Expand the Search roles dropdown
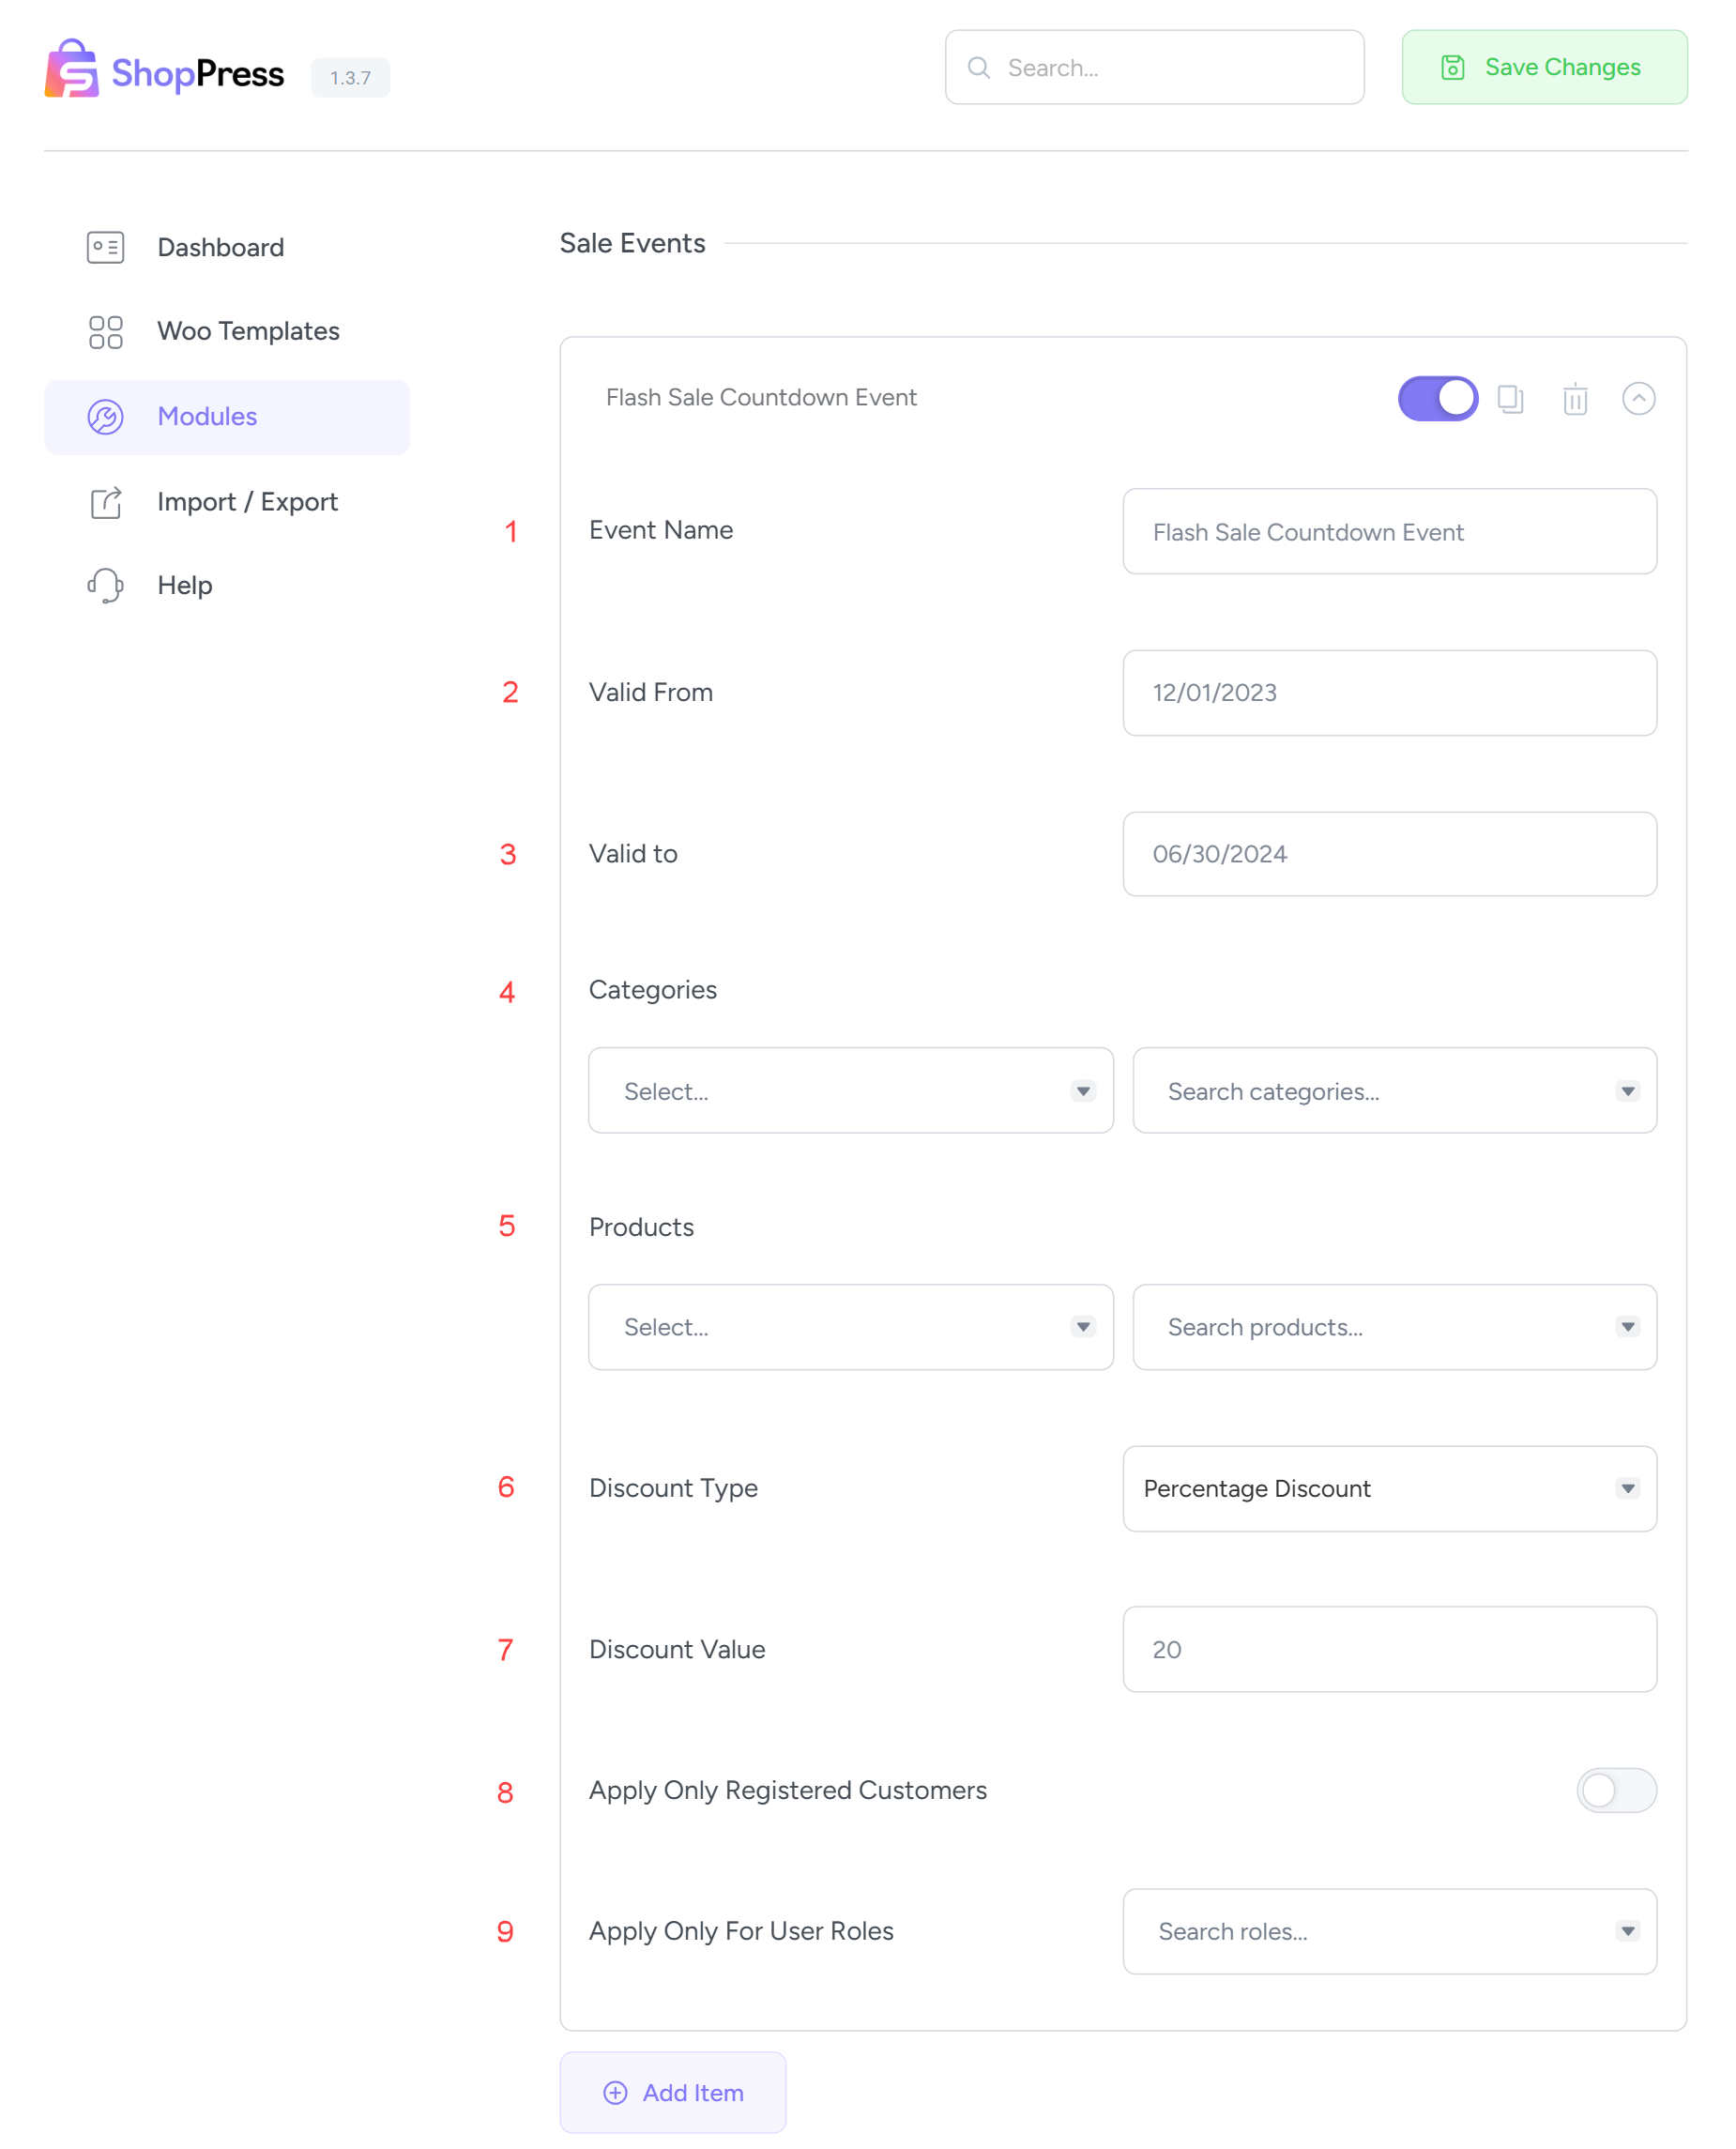Screen dimensions: 1736x2149 [x=1388, y=1931]
